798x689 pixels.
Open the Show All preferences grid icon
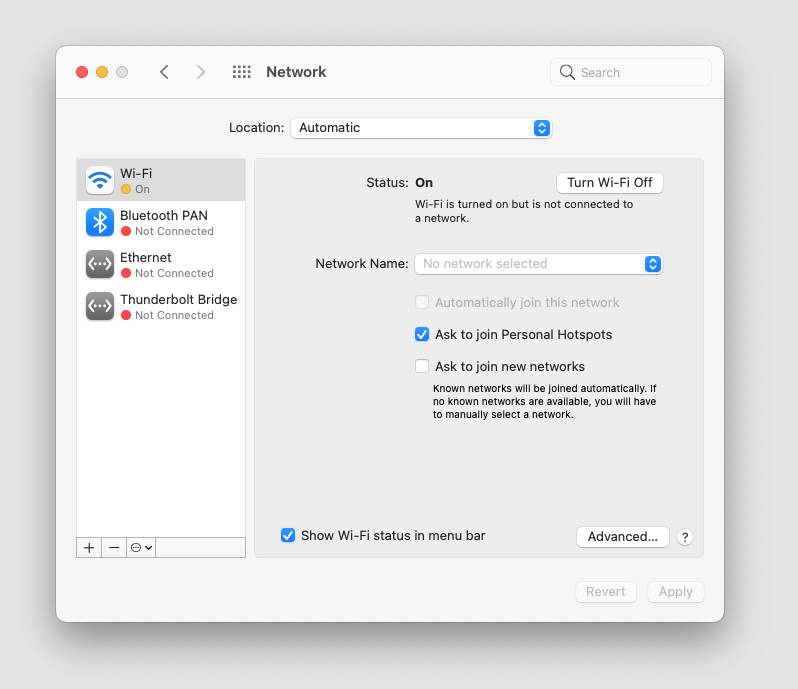click(241, 72)
